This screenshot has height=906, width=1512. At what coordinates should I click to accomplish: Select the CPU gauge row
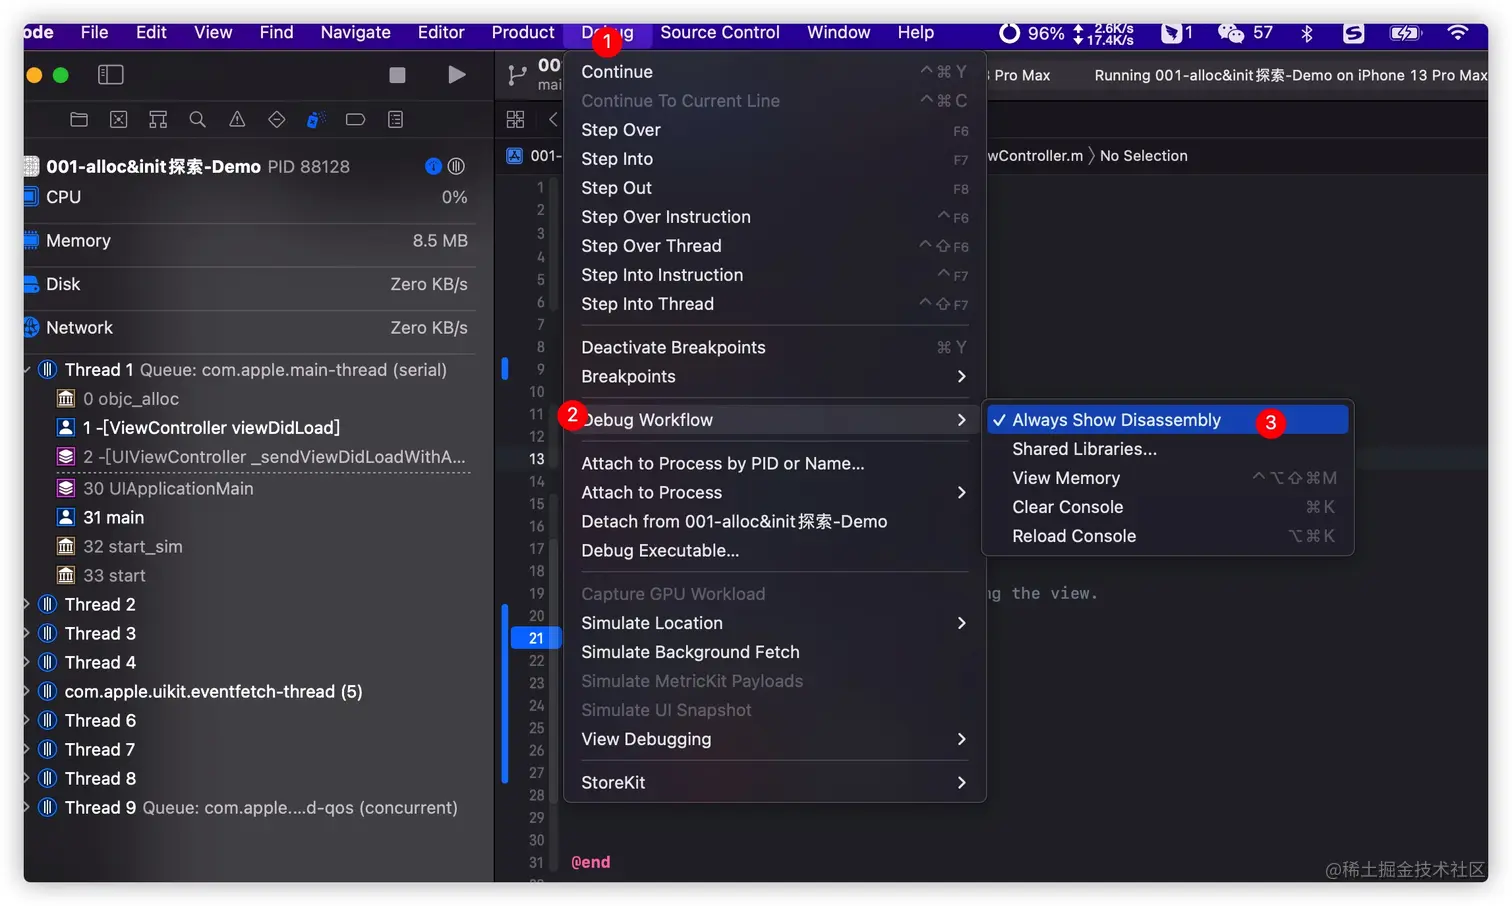pos(248,197)
